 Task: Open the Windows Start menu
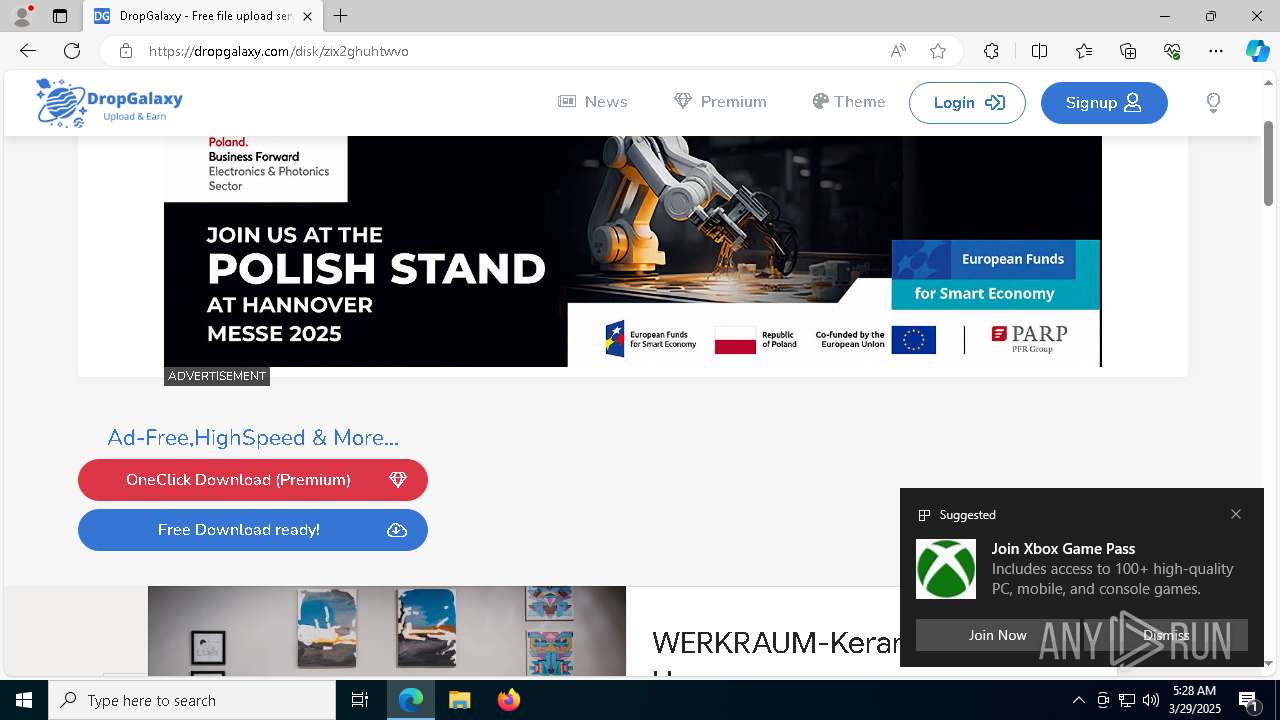click(x=24, y=700)
